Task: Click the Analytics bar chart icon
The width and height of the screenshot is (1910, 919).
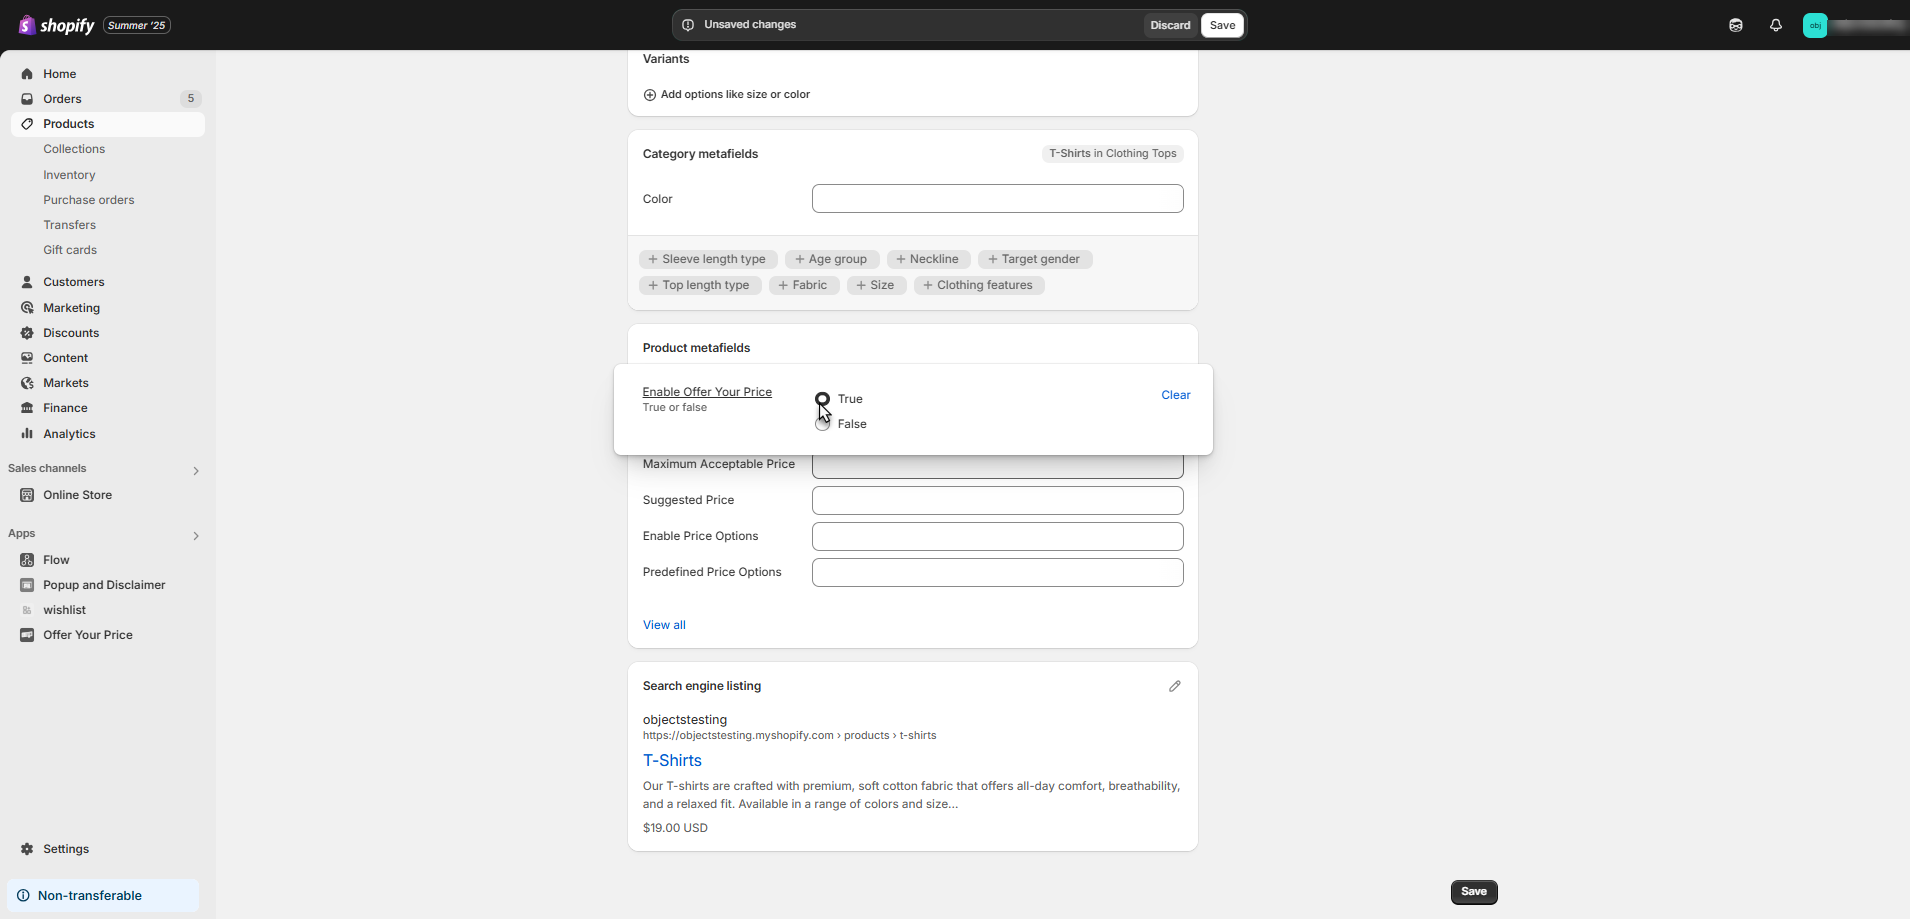Action: 27,434
